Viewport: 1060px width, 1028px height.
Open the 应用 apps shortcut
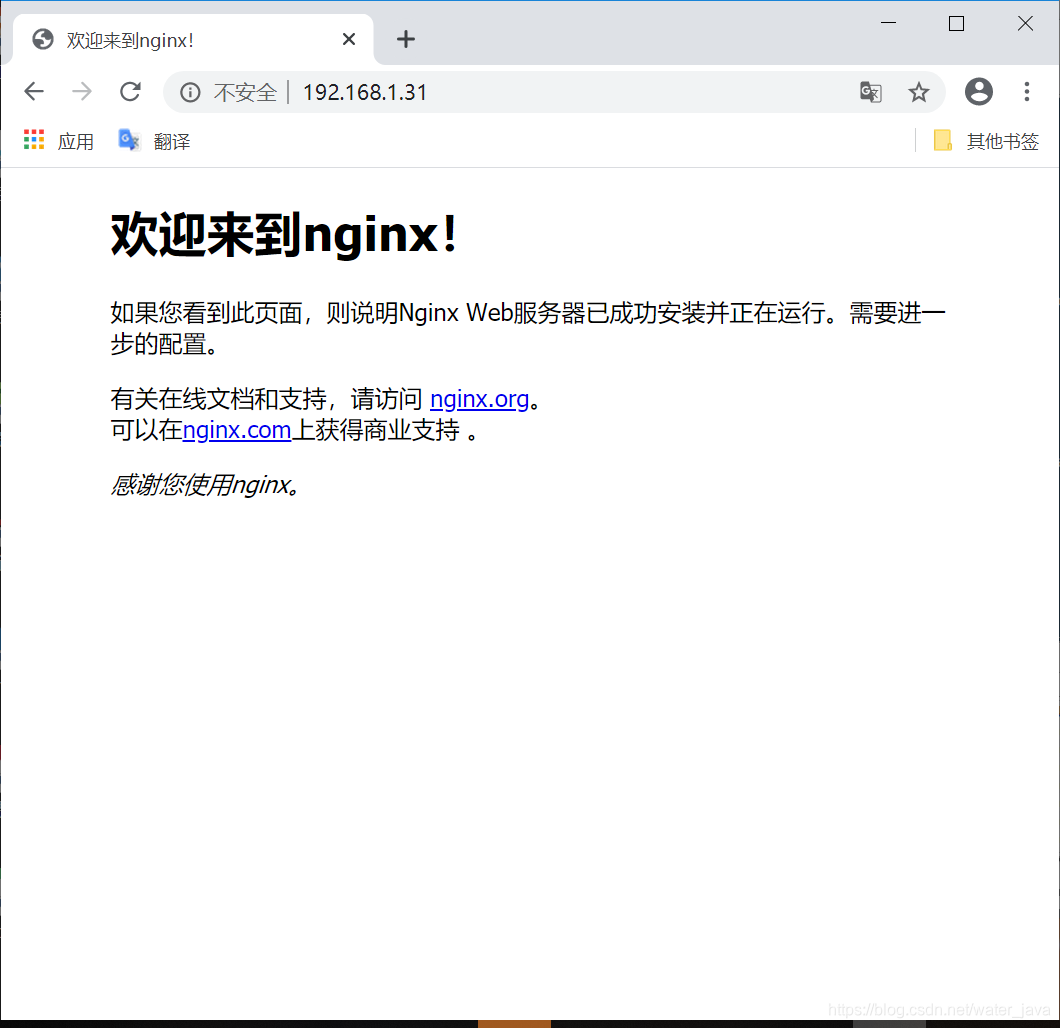pyautogui.click(x=59, y=141)
